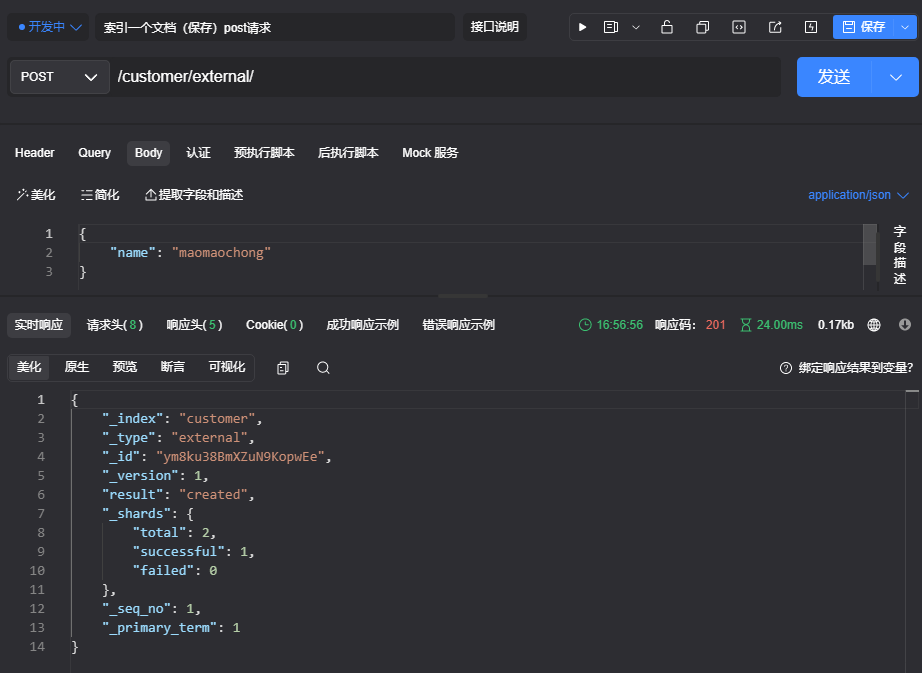Click 美化 beautify above request body

pos(36,195)
